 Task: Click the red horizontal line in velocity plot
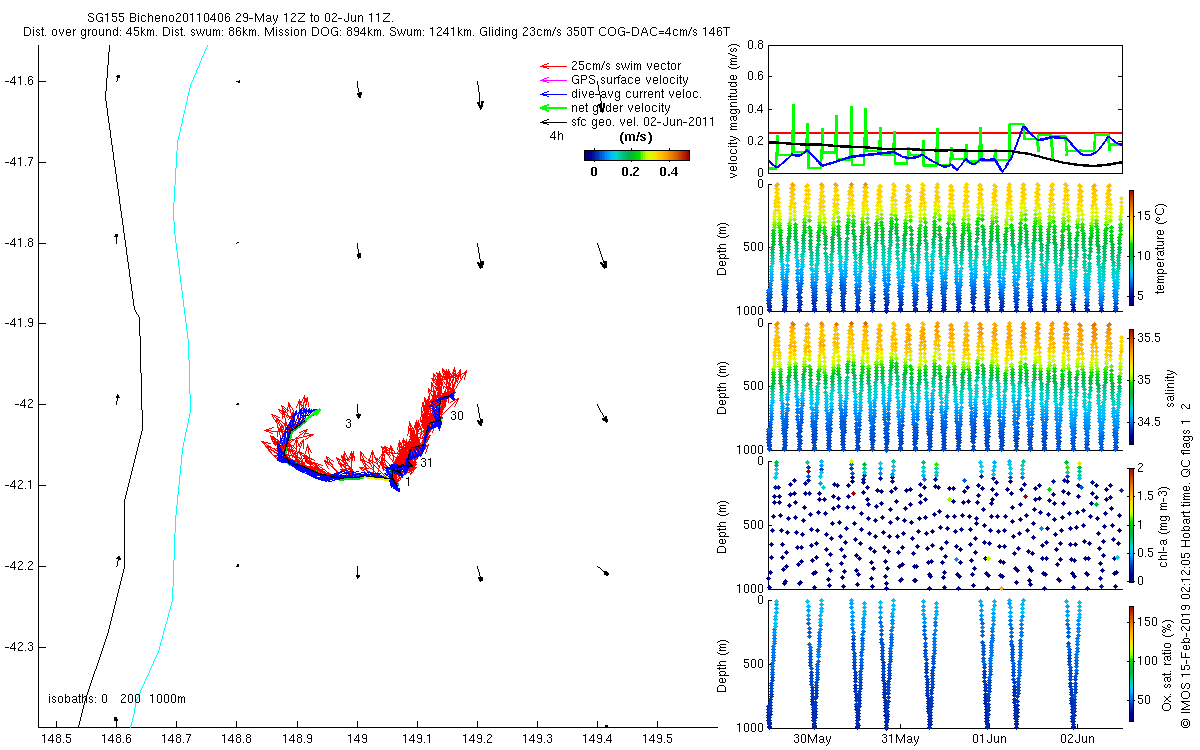pos(945,132)
